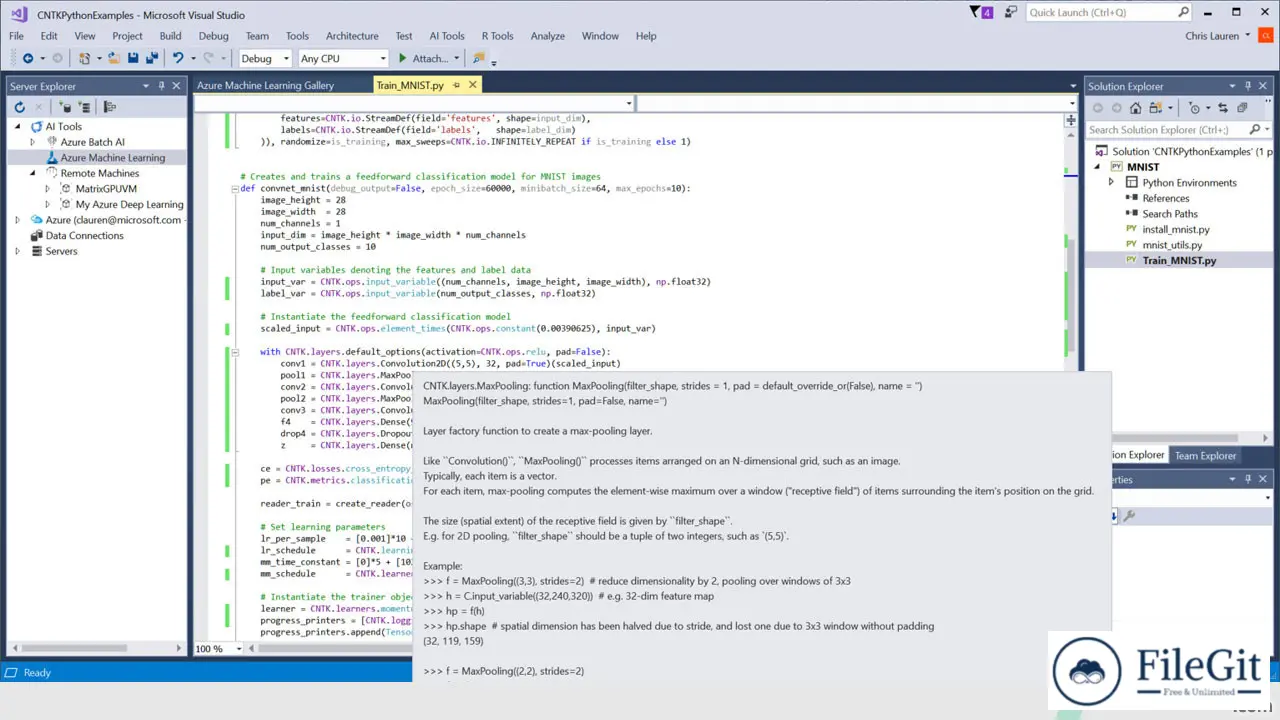Click the Send Feedback icon in the title bar
Viewport: 1280px width, 720px height.
click(1012, 12)
